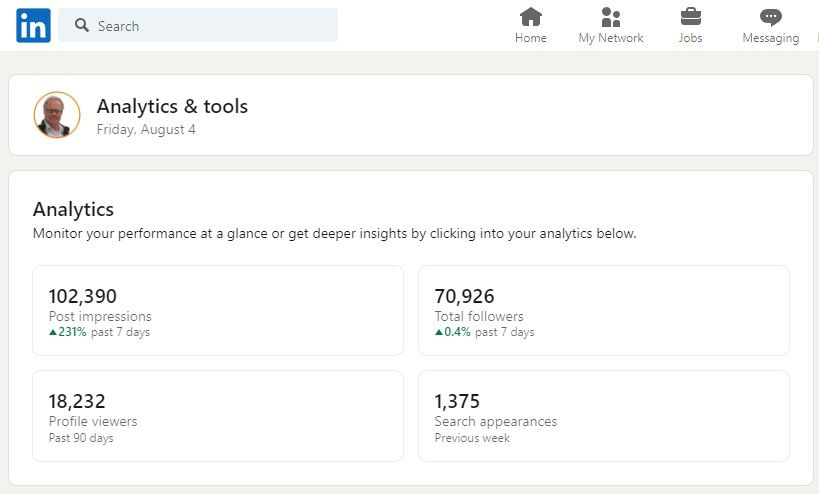This screenshot has height=494, width=819.
Task: Open the Post impressions card
Action: click(218, 311)
